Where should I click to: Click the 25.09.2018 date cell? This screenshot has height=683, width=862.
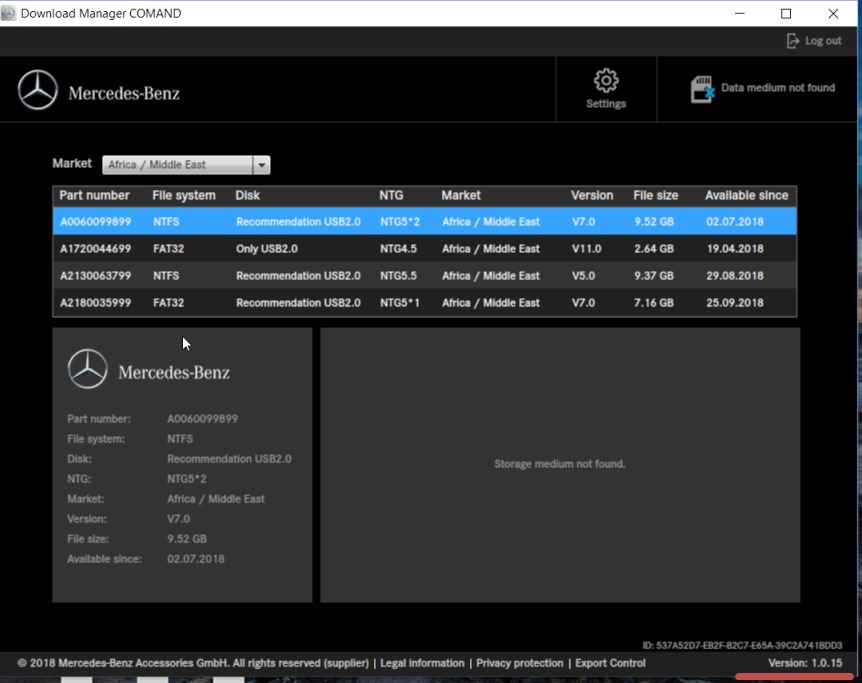pyautogui.click(x=734, y=302)
